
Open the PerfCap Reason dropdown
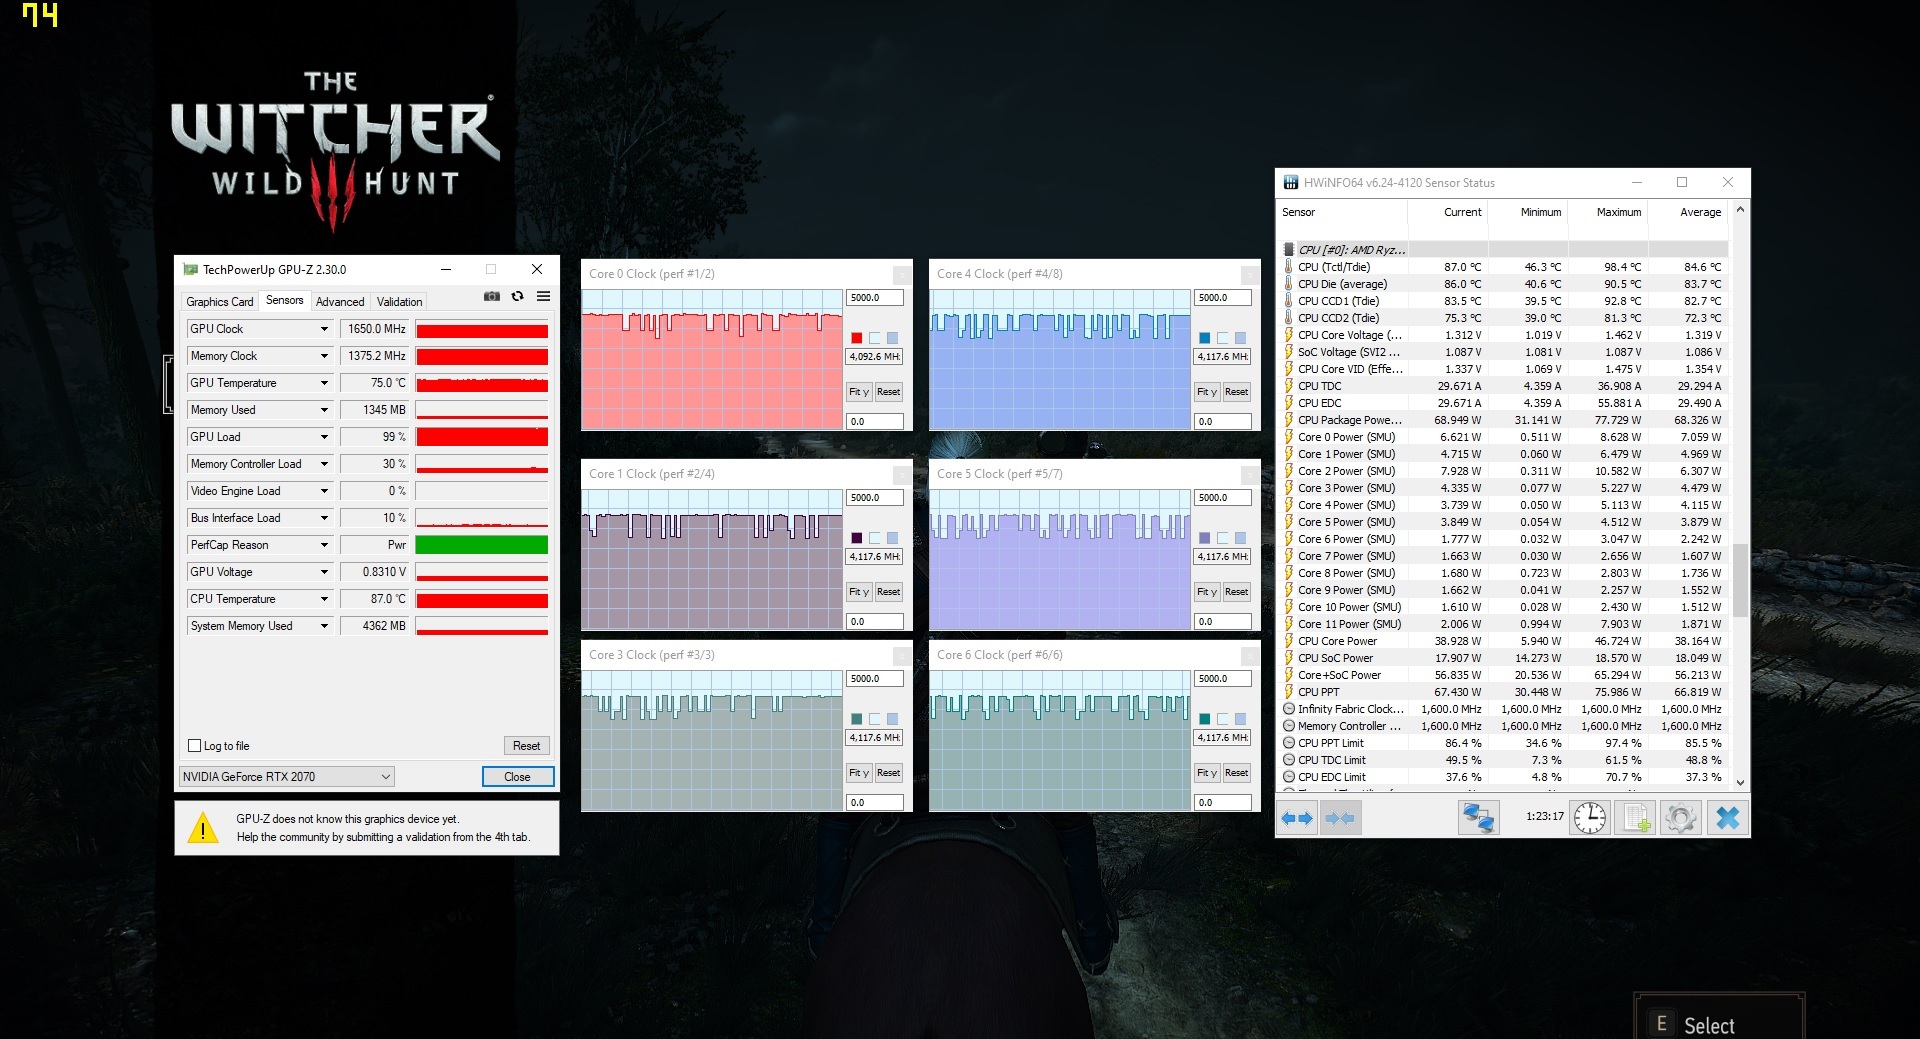click(x=324, y=545)
